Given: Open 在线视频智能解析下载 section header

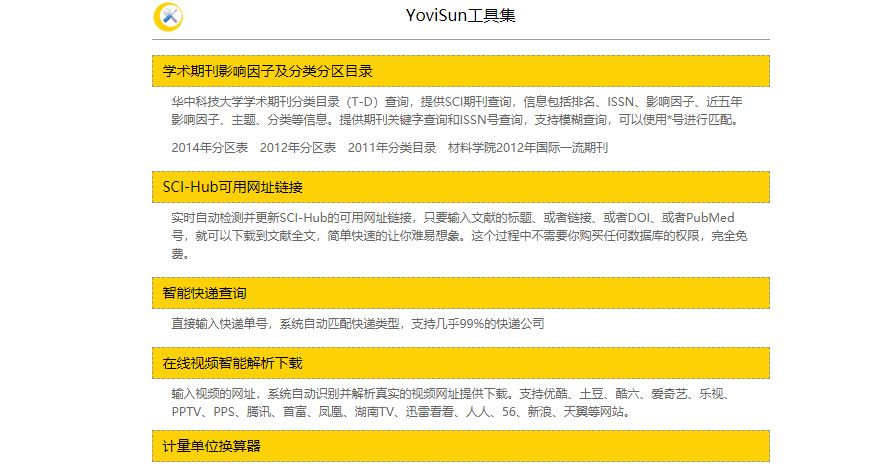Looking at the screenshot, I should [461, 363].
